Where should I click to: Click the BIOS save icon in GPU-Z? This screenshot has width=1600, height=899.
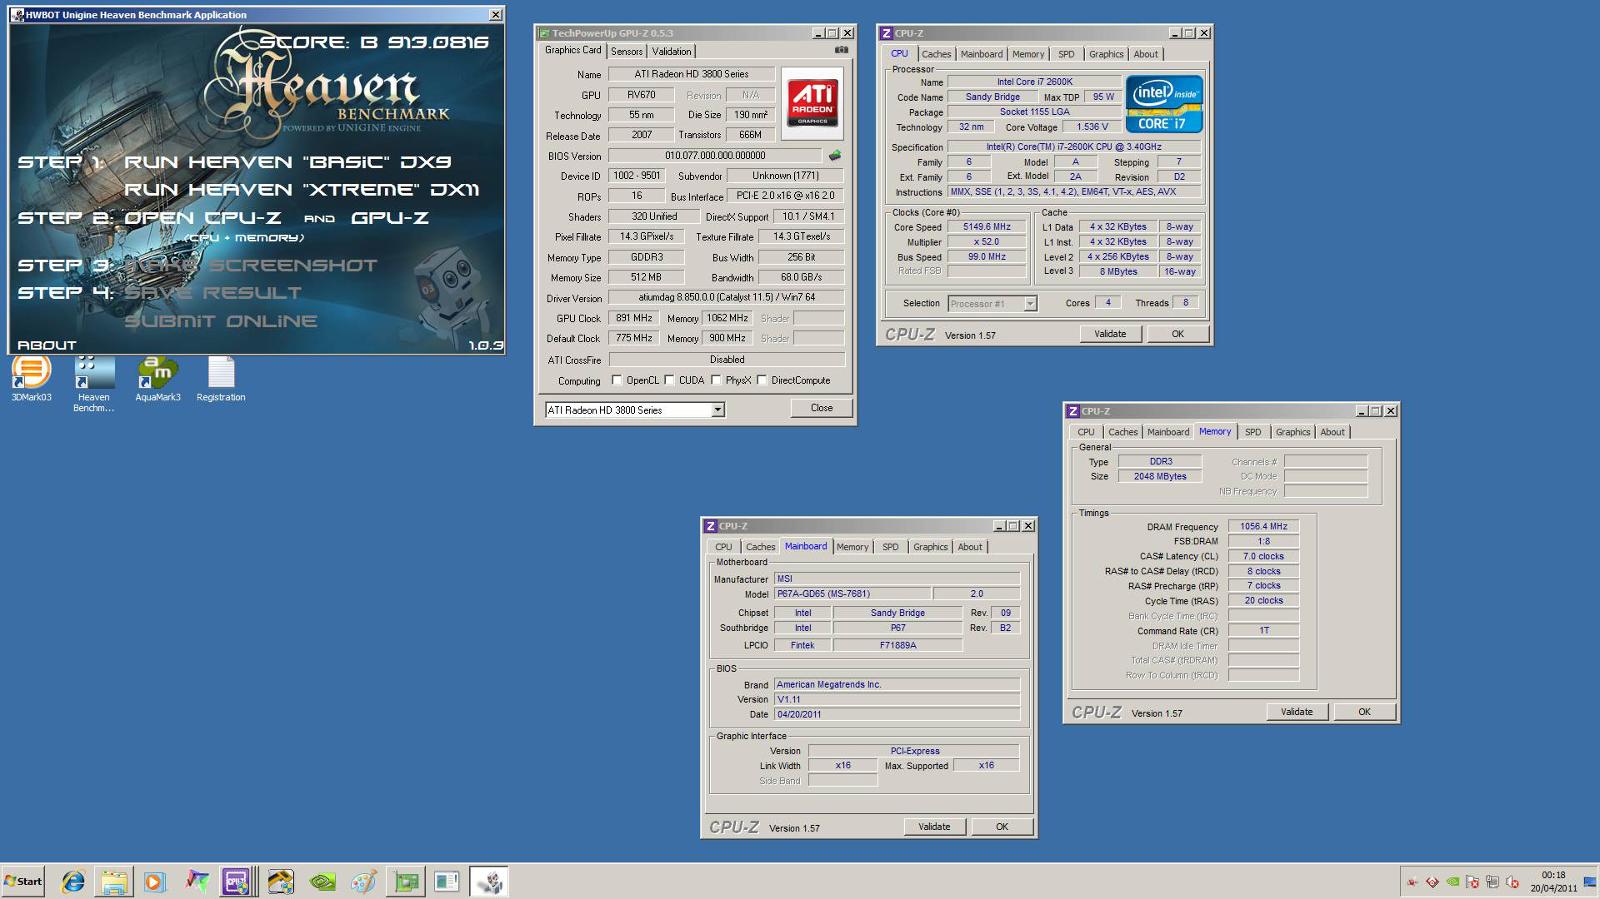(x=834, y=155)
